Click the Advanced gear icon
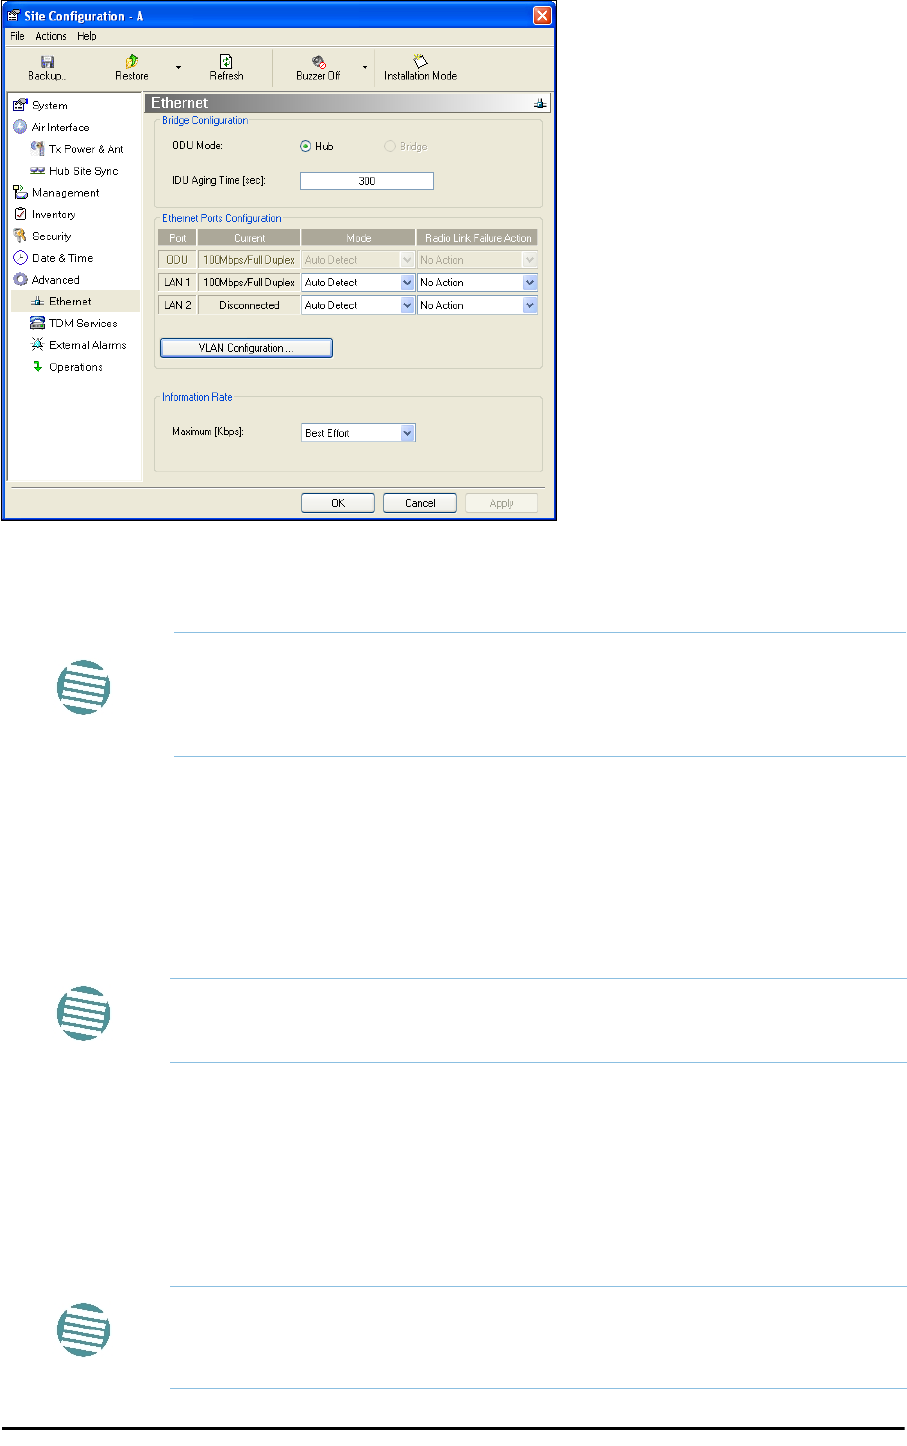The width and height of the screenshot is (907, 1446). 19,280
